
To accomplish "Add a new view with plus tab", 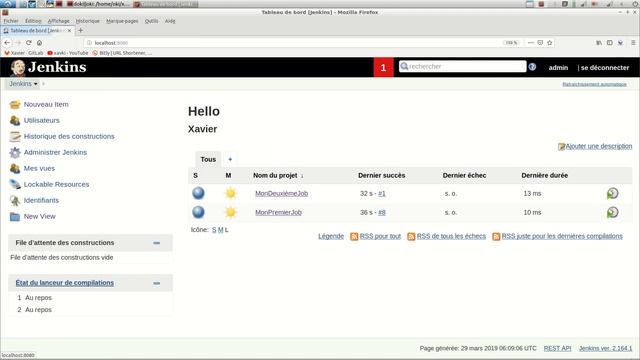I will coord(230,159).
